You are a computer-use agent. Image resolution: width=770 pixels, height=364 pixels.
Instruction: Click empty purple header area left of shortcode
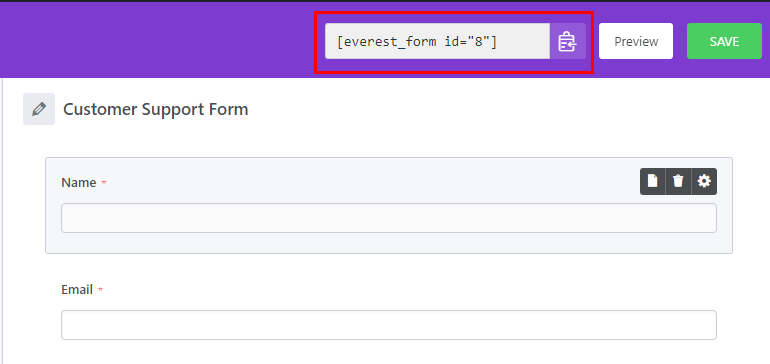click(x=157, y=41)
